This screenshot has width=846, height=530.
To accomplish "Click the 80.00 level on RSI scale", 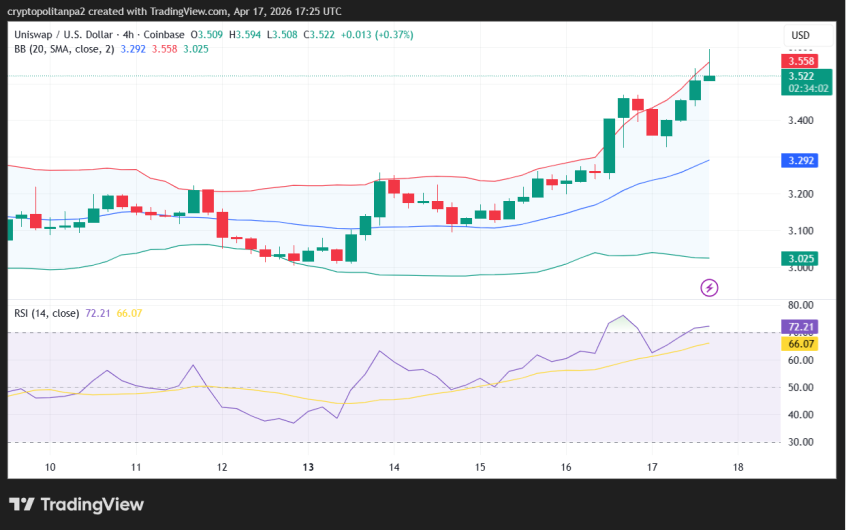I will point(800,305).
